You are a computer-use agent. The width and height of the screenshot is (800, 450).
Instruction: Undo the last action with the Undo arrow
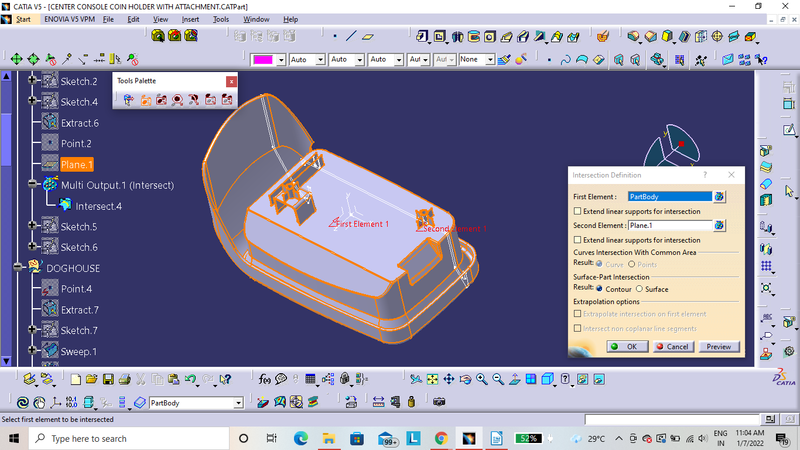(x=190, y=379)
